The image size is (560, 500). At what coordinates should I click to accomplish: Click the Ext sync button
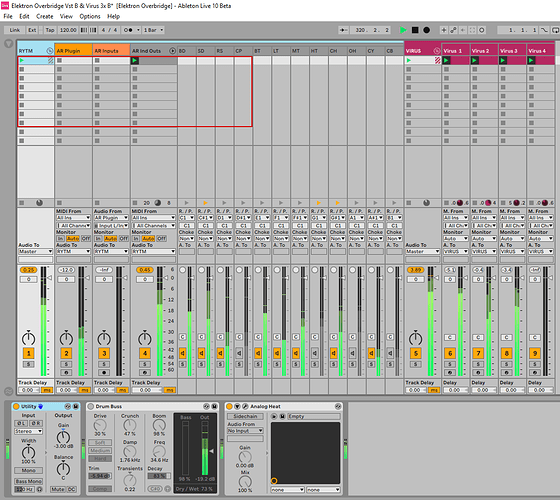[x=32, y=30]
